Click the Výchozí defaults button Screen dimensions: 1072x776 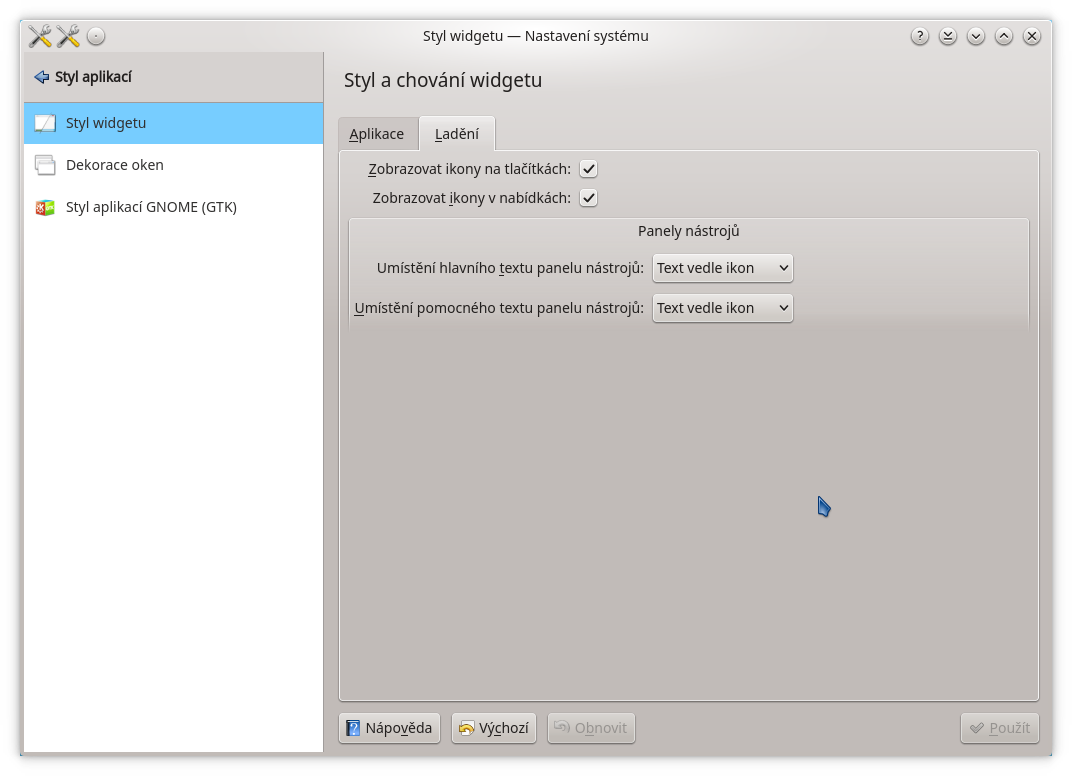494,728
